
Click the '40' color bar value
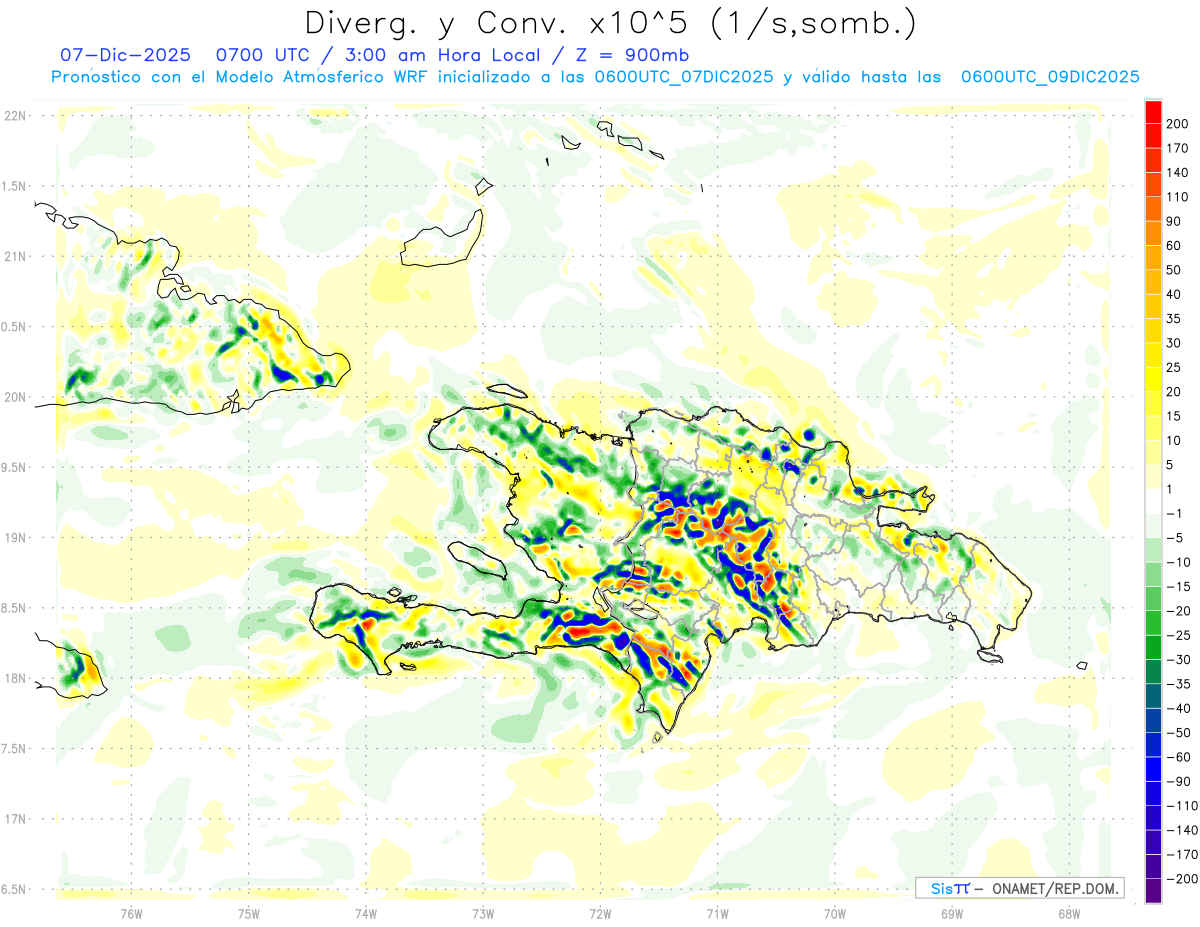(1175, 294)
